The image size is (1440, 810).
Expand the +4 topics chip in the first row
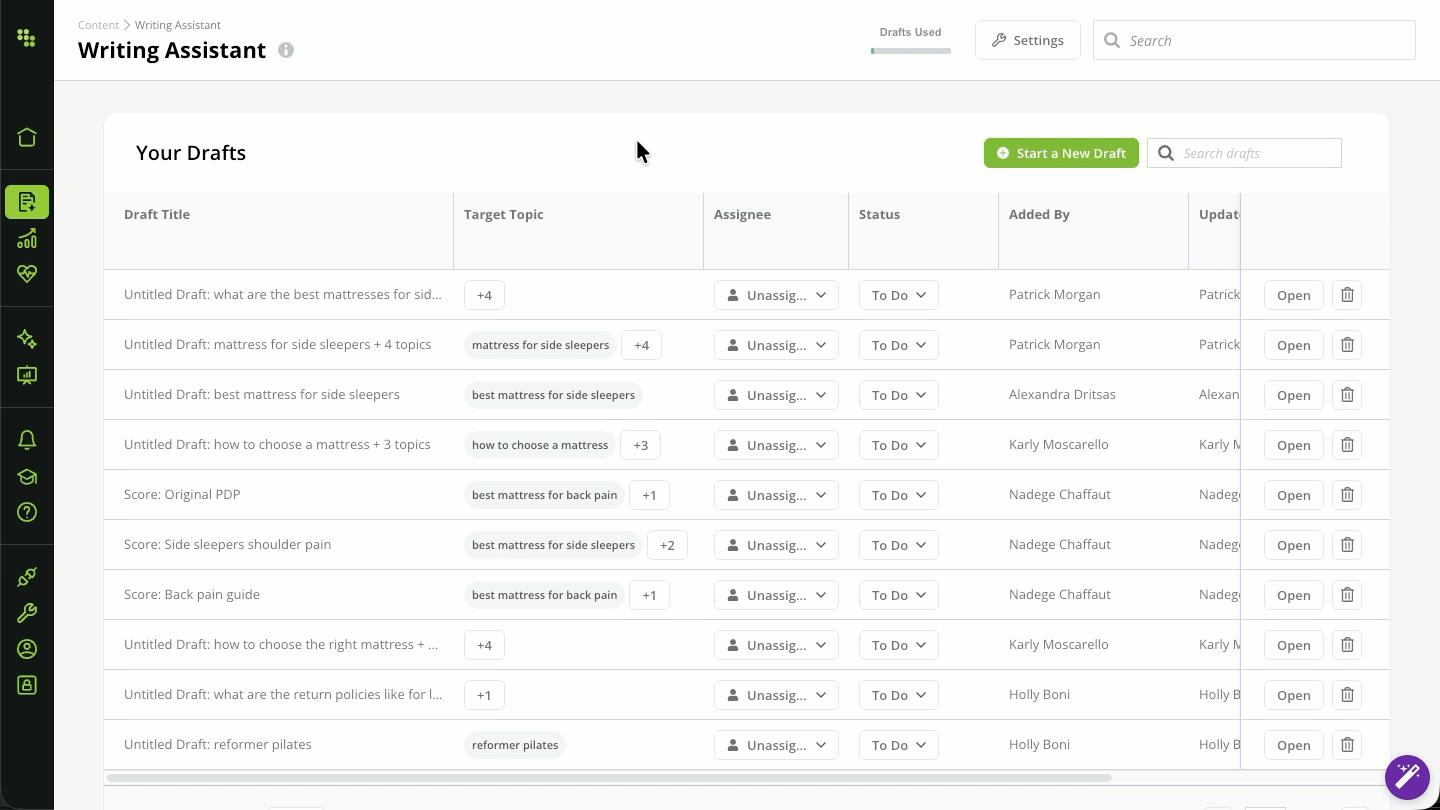pyautogui.click(x=484, y=295)
